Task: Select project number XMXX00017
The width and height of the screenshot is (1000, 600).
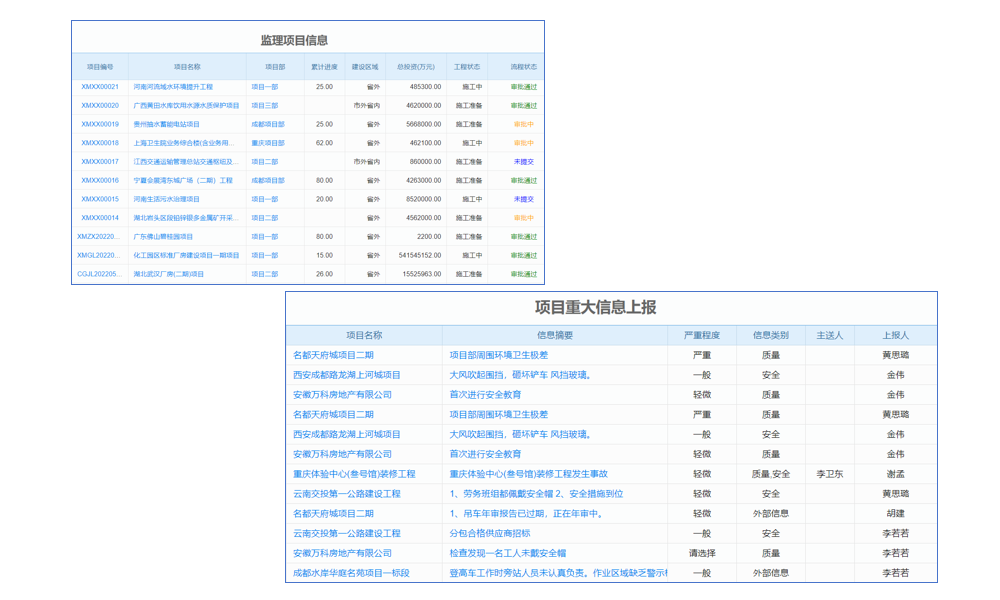Action: tap(99, 161)
